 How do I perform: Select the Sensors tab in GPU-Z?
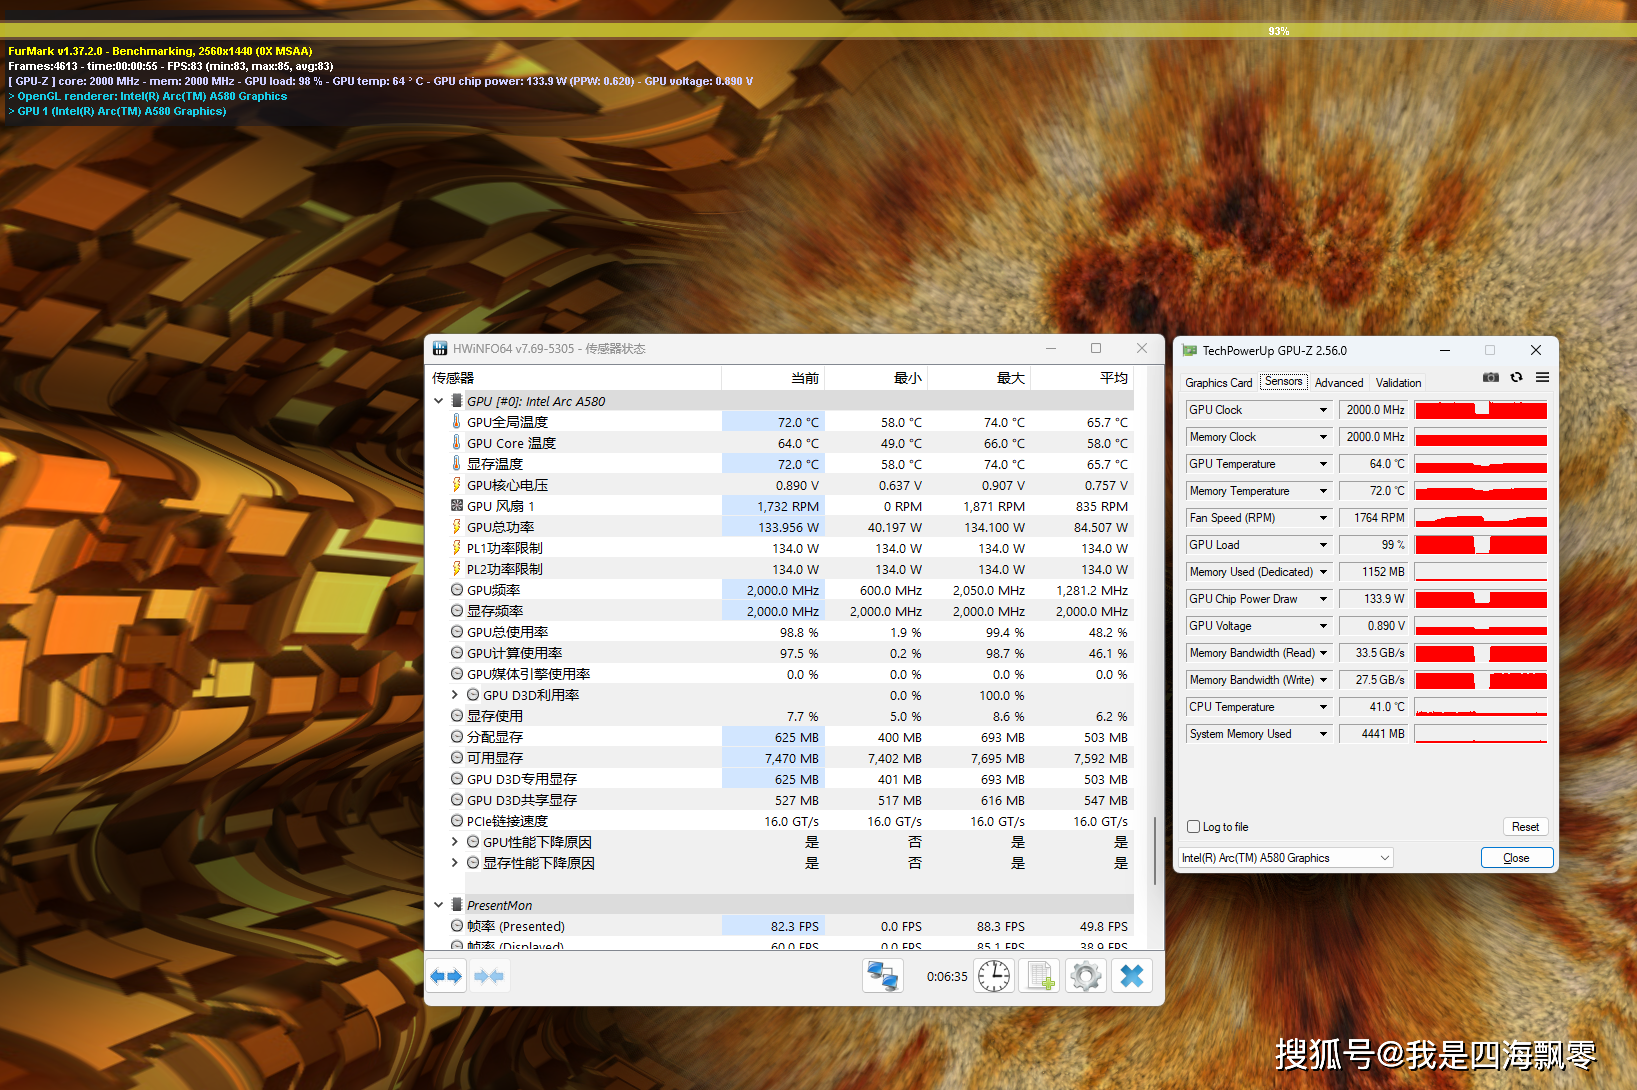click(1283, 382)
